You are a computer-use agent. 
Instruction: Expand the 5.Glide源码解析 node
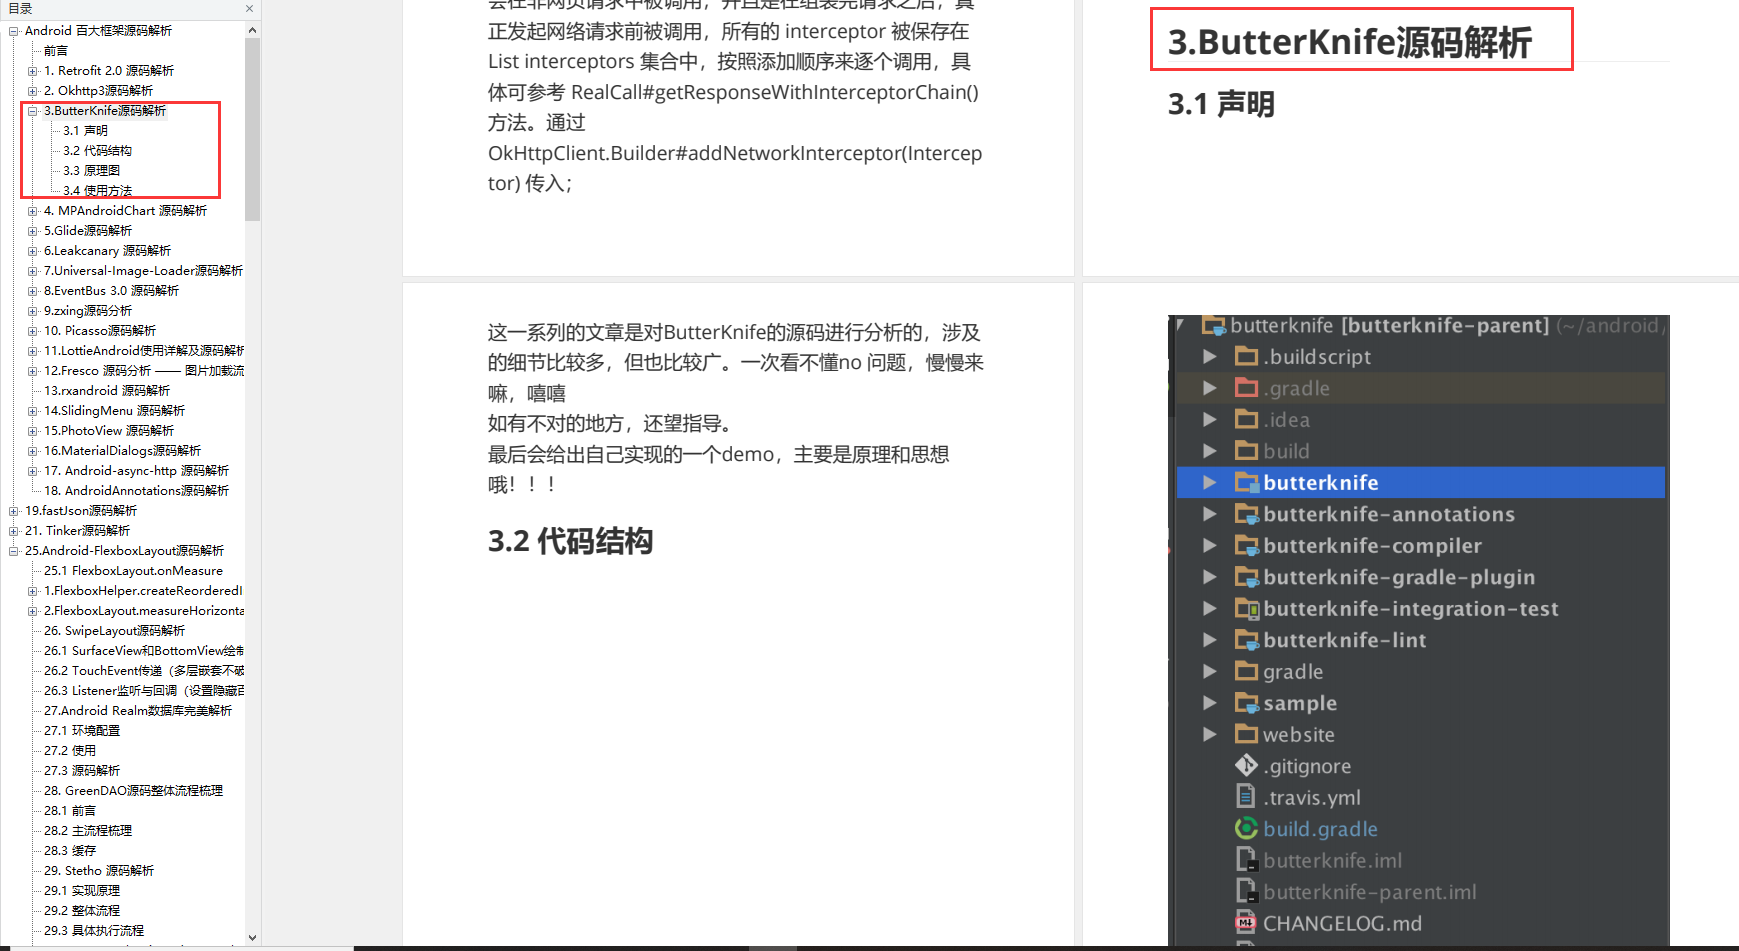click(x=33, y=231)
